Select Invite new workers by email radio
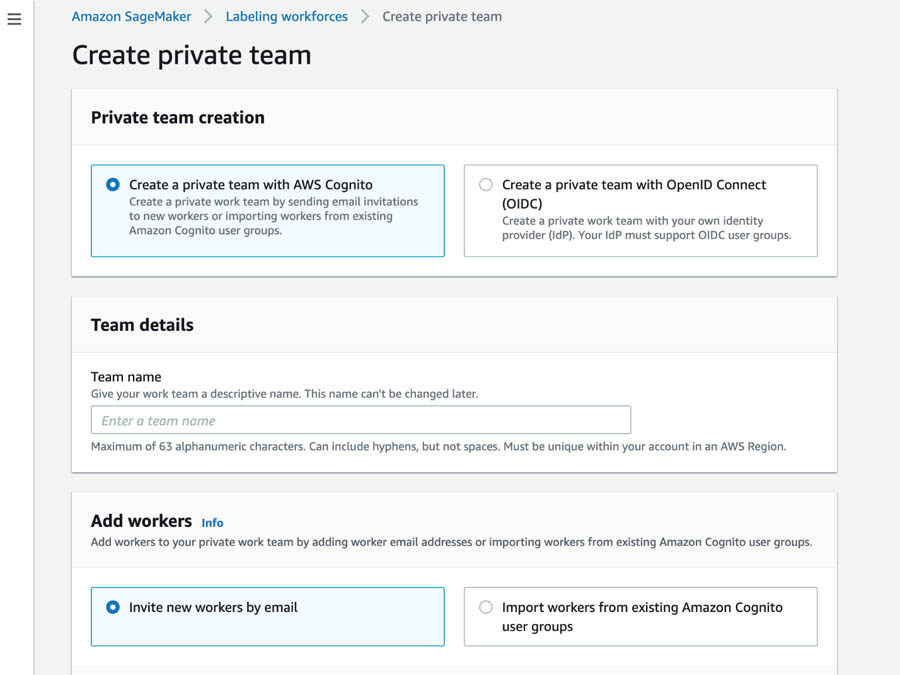The image size is (900, 675). [113, 607]
